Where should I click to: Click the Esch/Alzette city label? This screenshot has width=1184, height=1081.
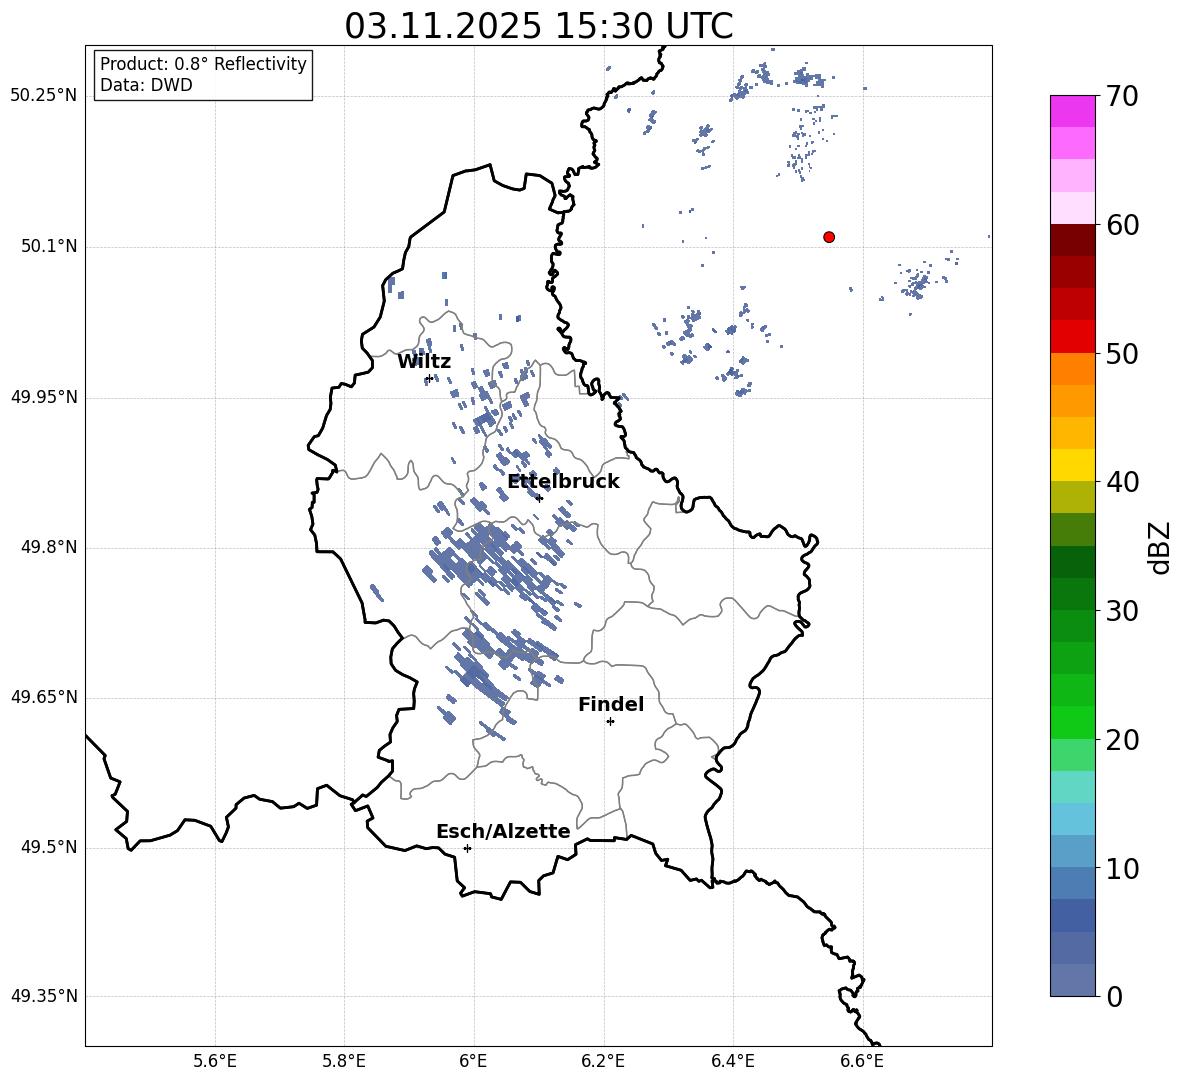click(x=503, y=831)
